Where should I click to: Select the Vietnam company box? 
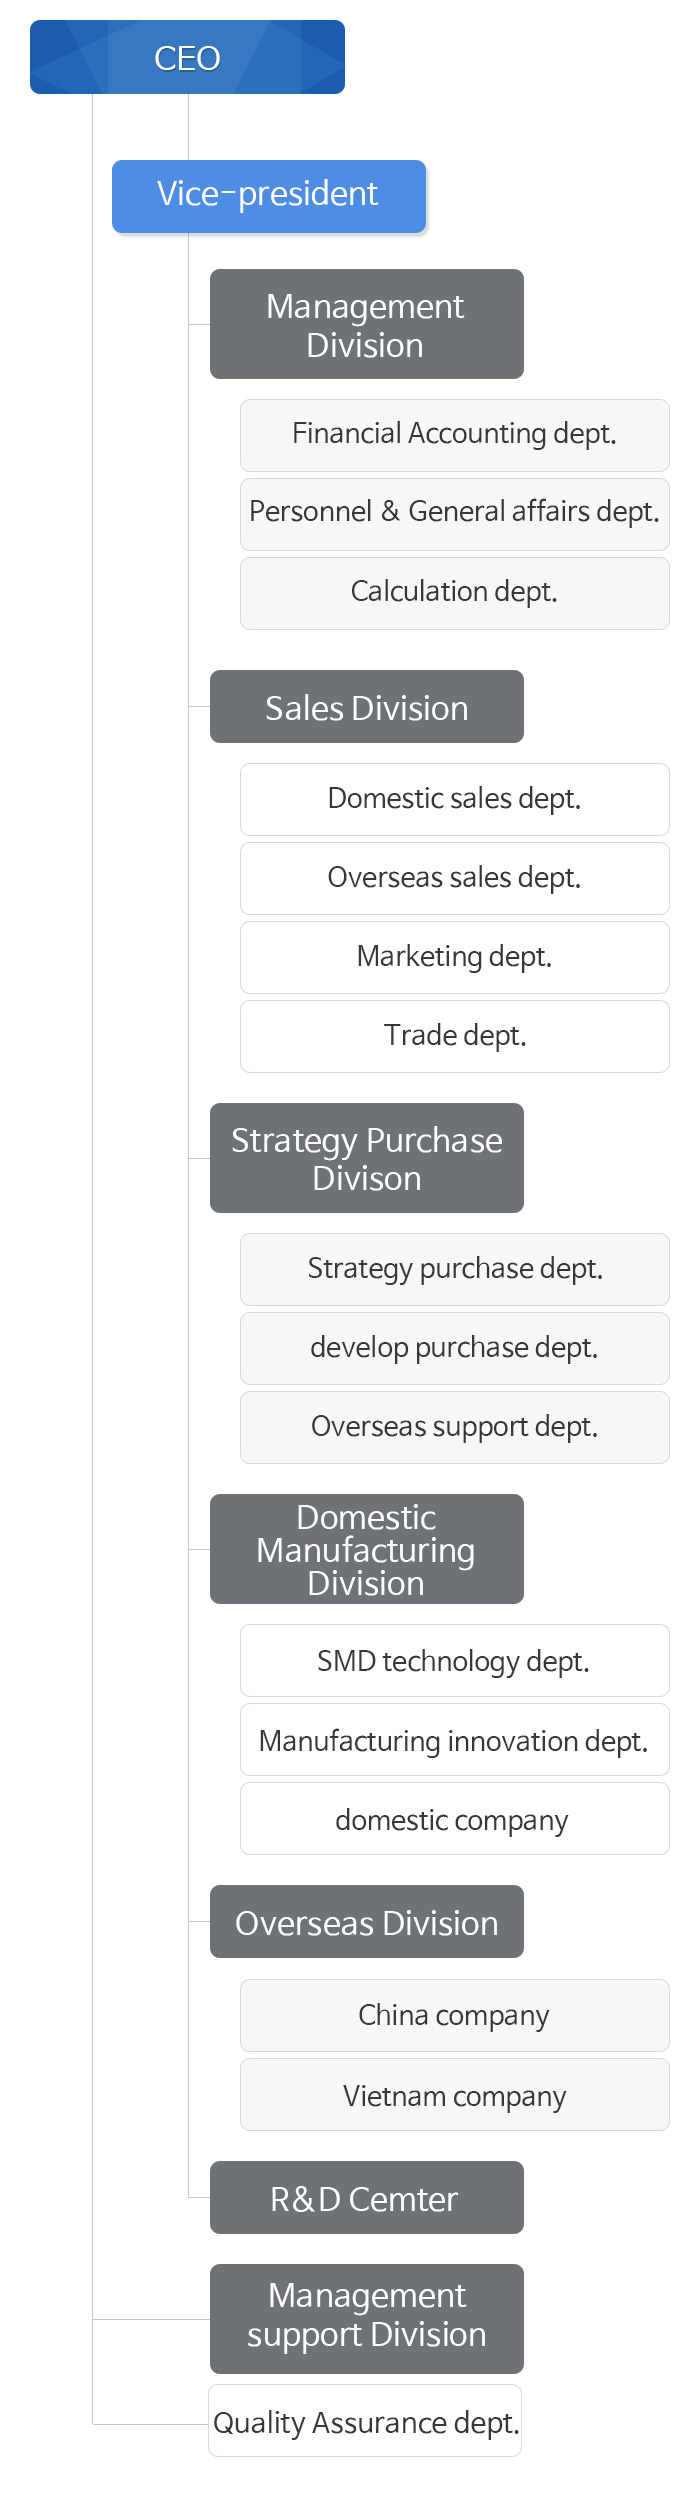point(454,2095)
